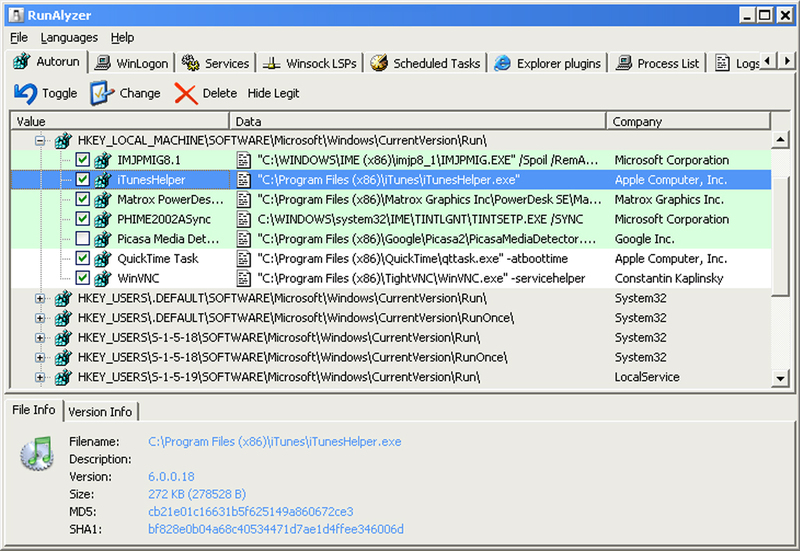This screenshot has height=551, width=800.
Task: Uncheck the Matrox PowerDes... entry checkbox
Action: [83, 199]
